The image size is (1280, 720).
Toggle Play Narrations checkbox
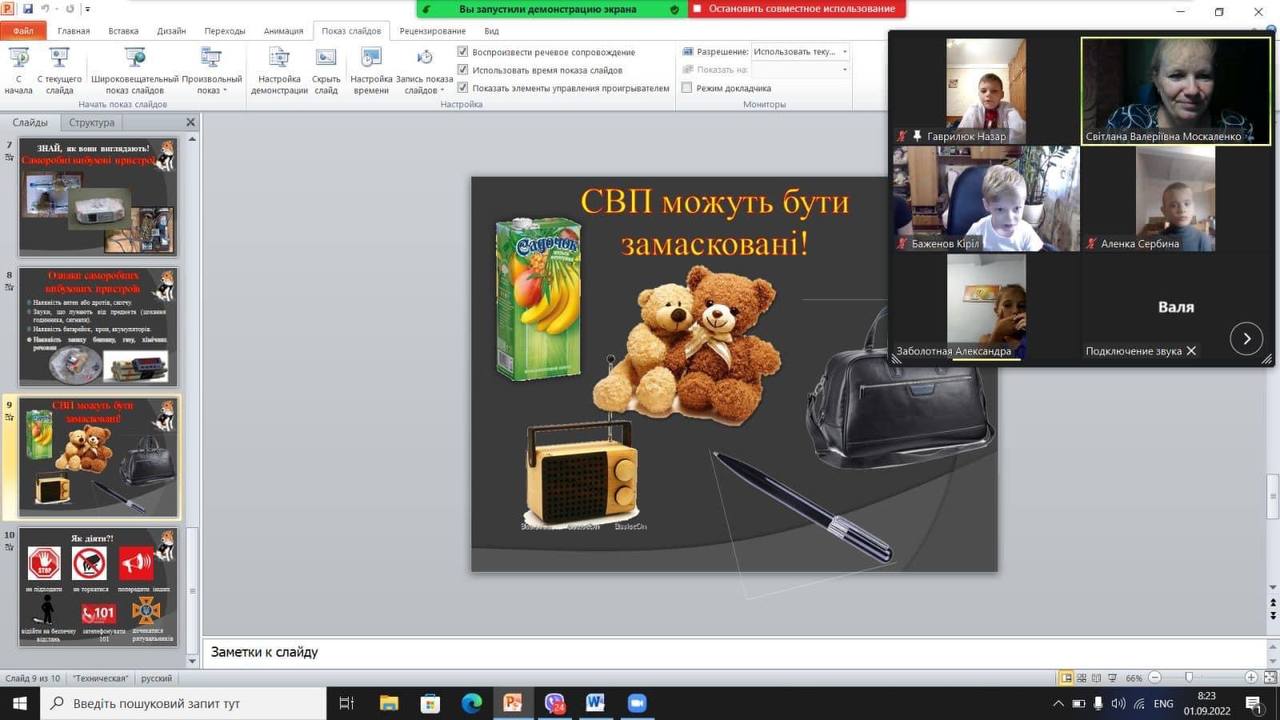463,52
